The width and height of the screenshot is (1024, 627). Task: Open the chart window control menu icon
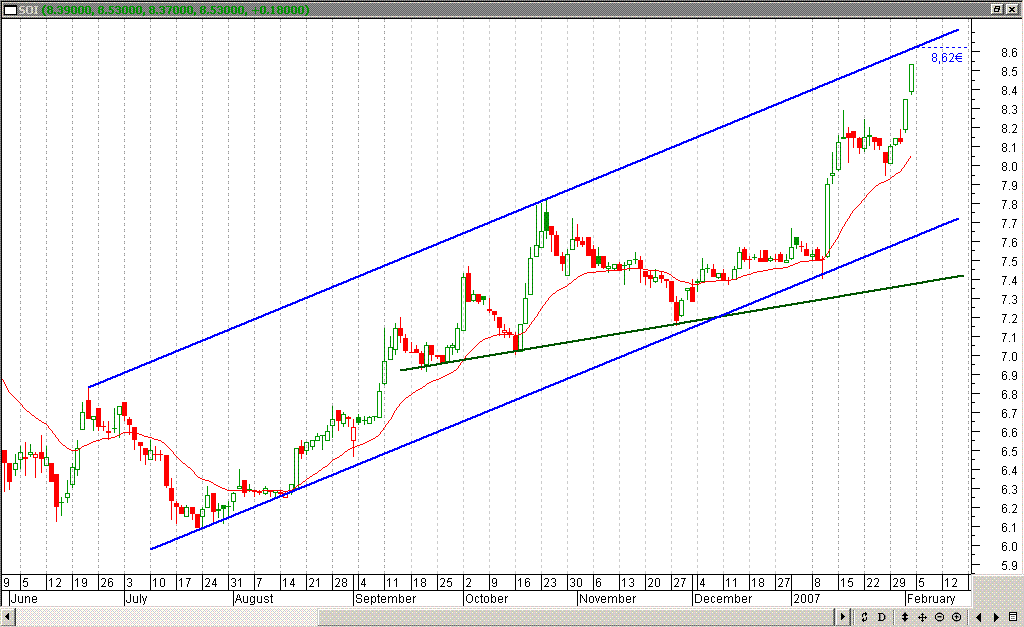[10, 9]
